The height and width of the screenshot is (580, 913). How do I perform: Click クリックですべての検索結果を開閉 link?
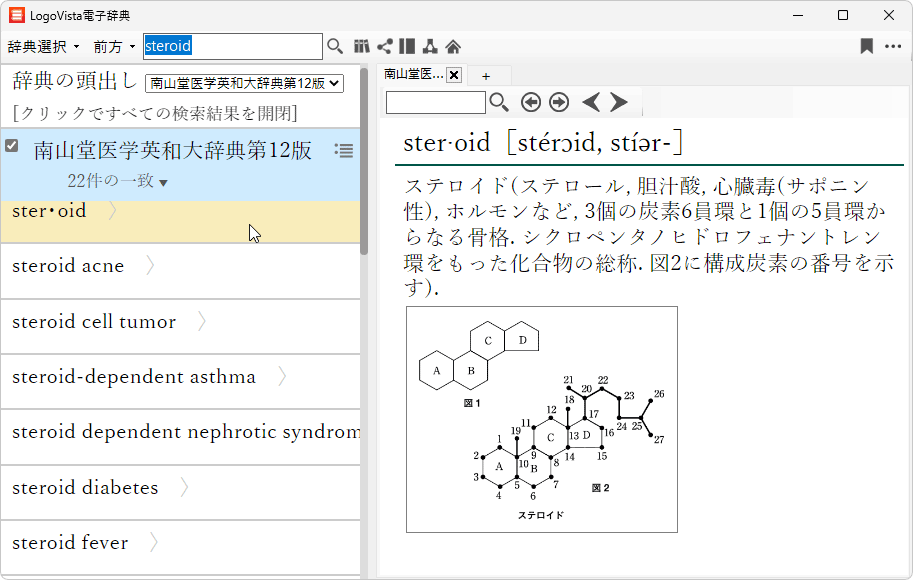154,113
